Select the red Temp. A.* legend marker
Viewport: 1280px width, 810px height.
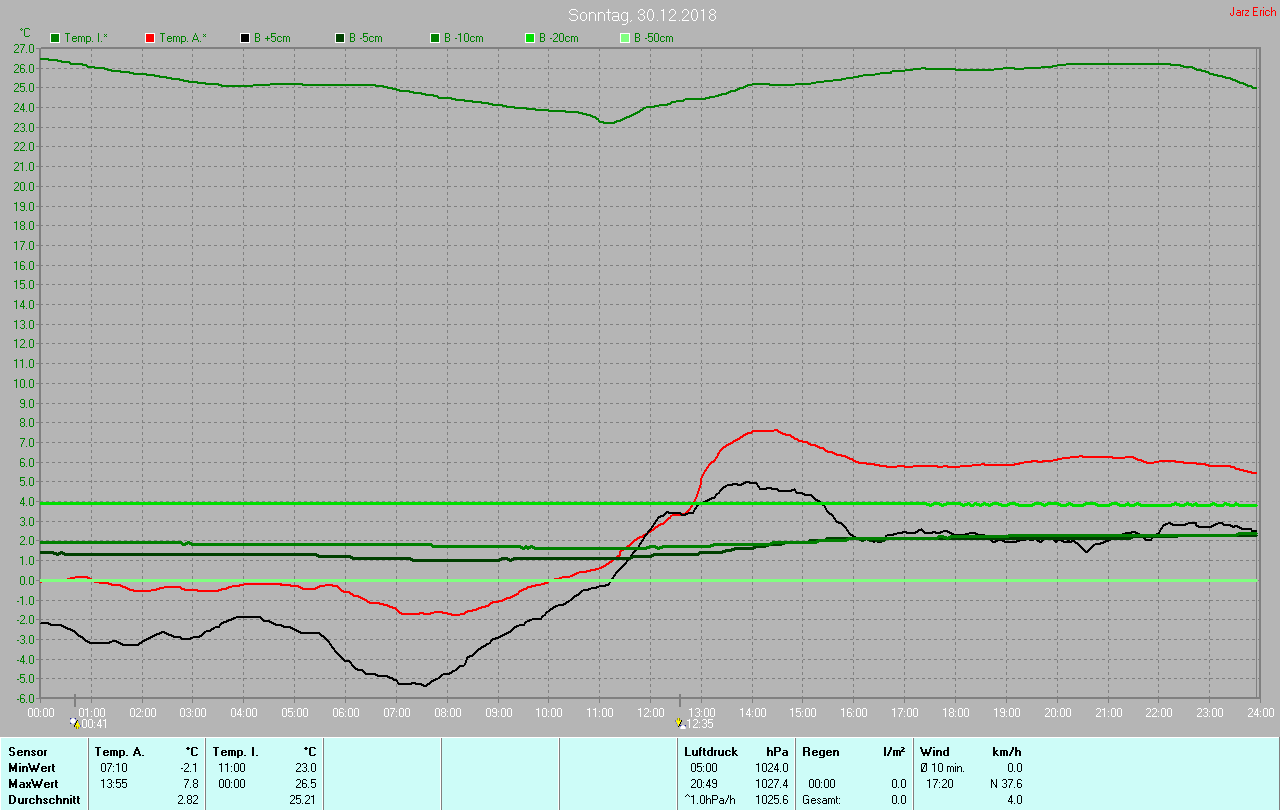coord(150,38)
